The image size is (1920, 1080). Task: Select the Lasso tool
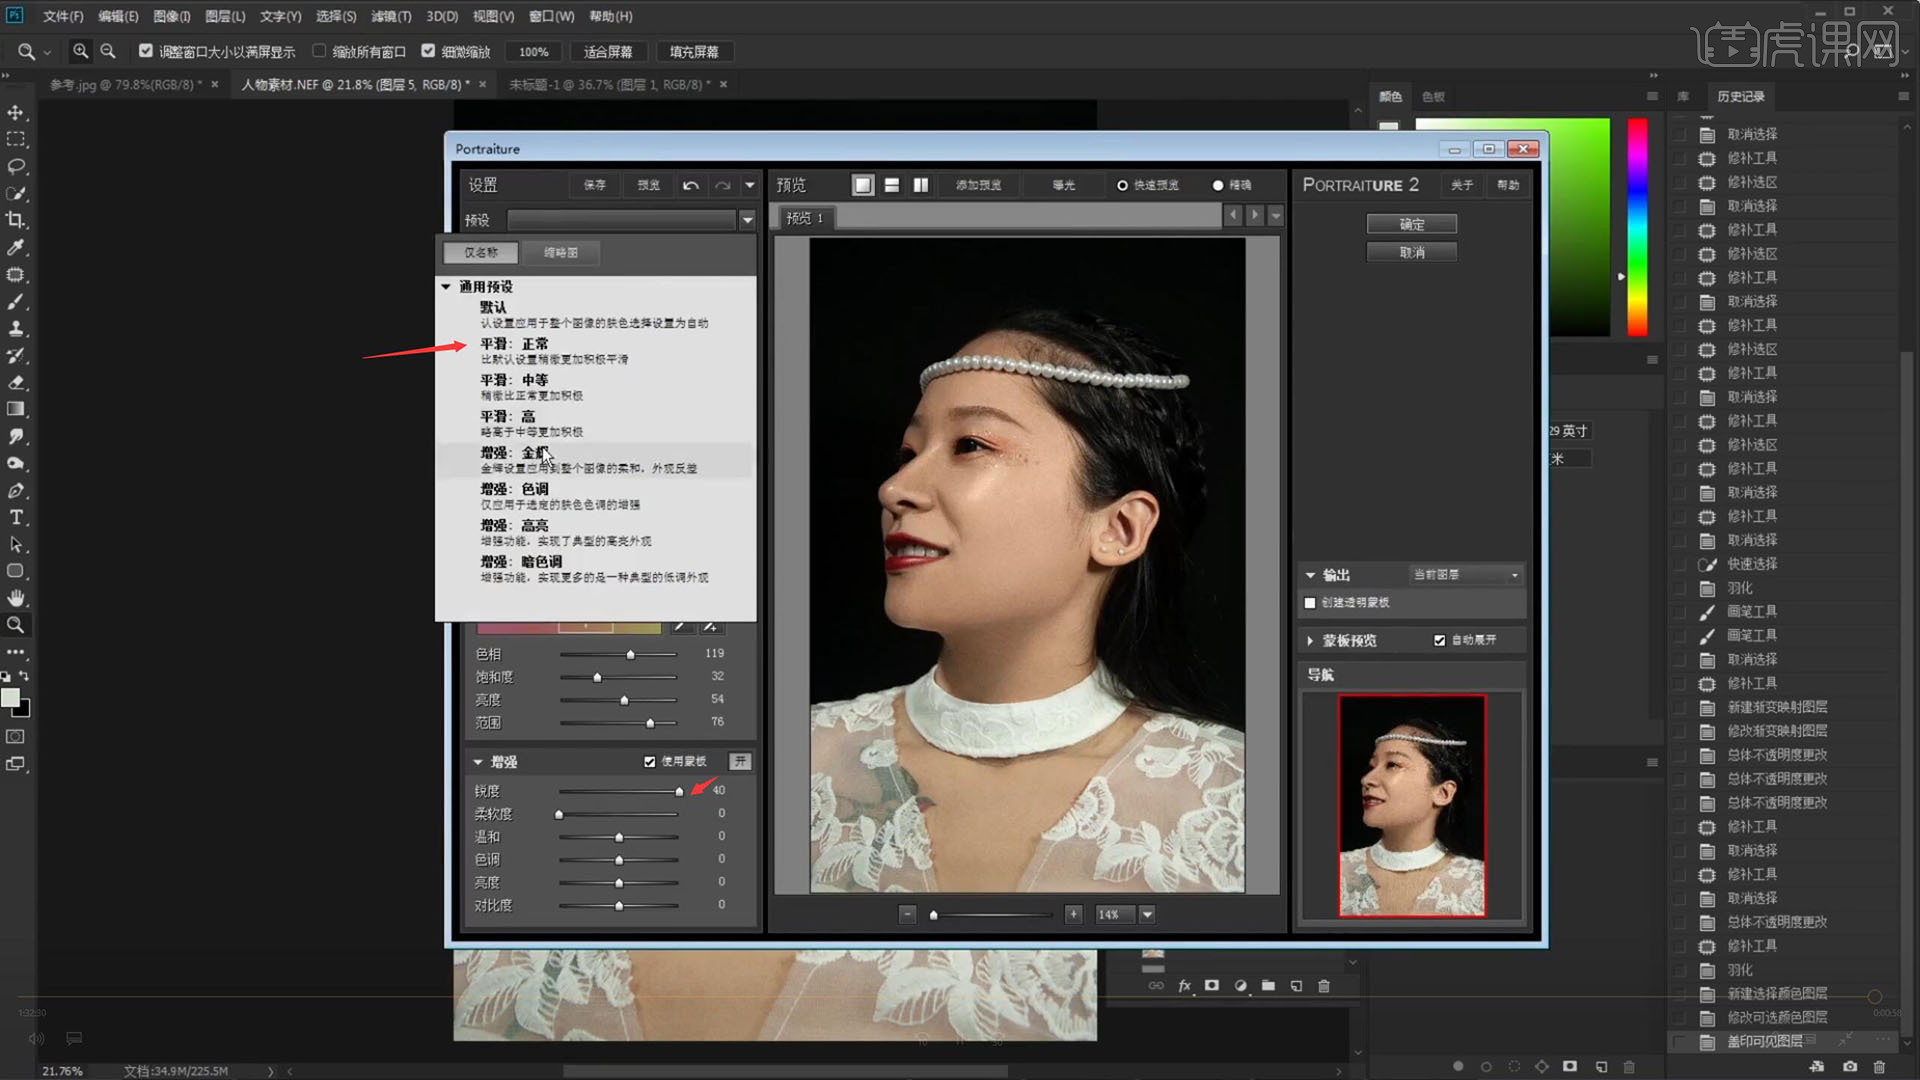[16, 166]
